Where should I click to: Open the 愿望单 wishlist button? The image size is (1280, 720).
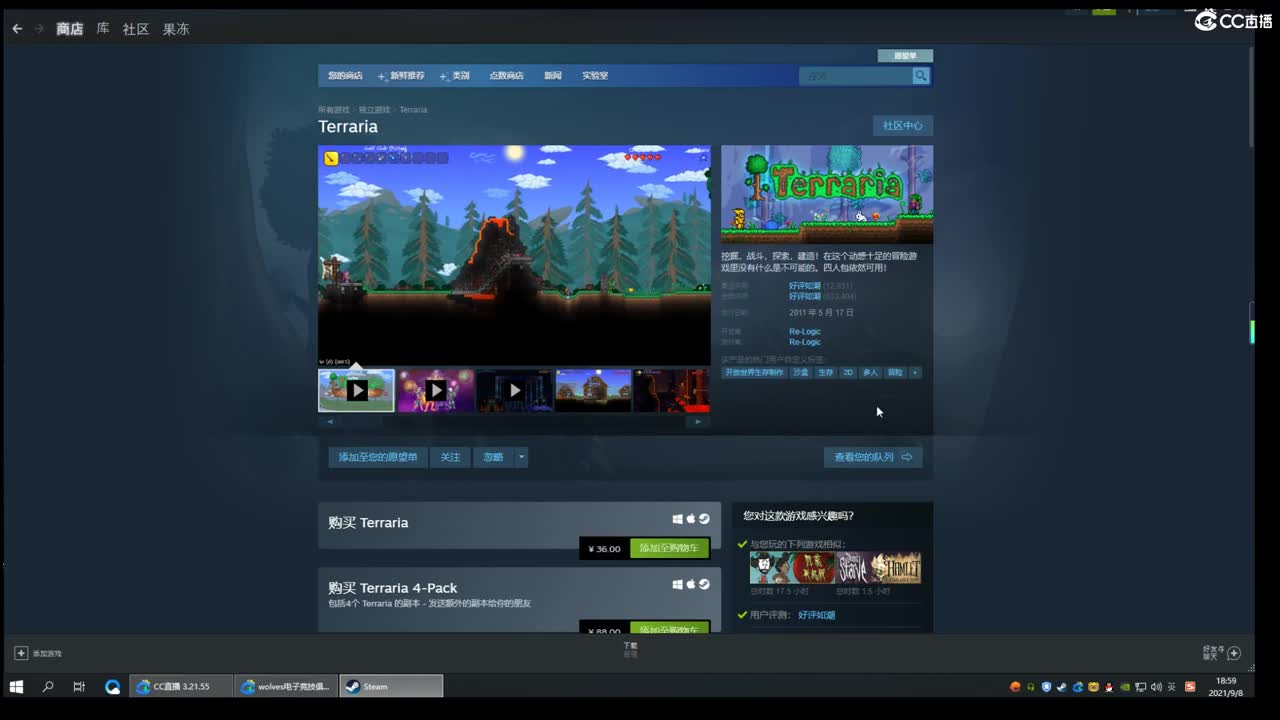coord(905,56)
